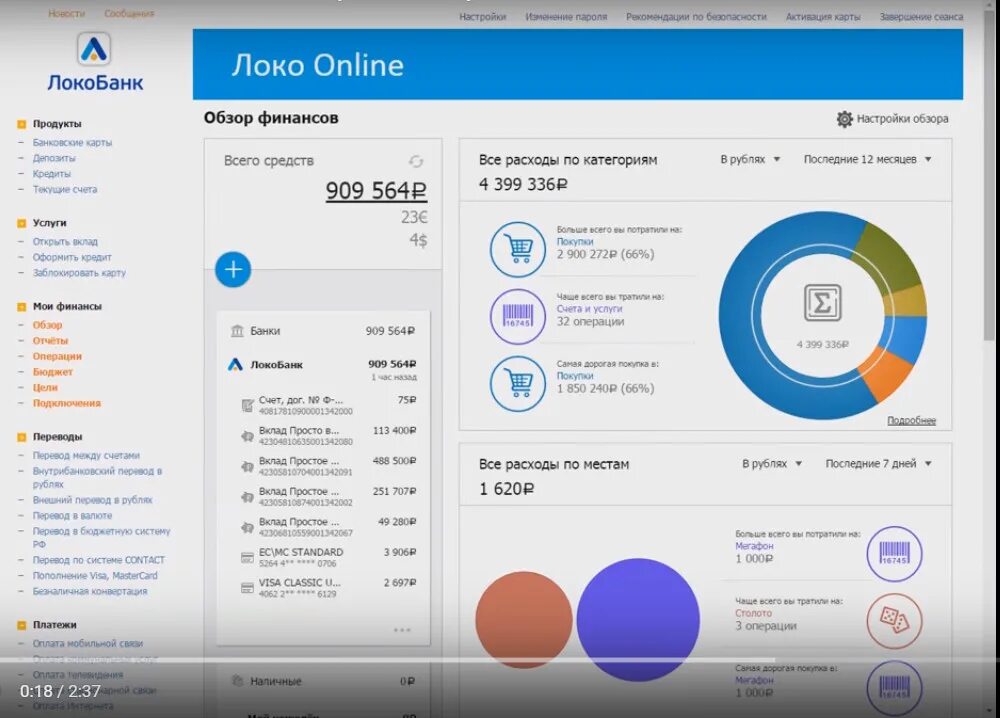Open Изменение пароля in top menu
The width and height of the screenshot is (1000, 718).
click(x=566, y=17)
